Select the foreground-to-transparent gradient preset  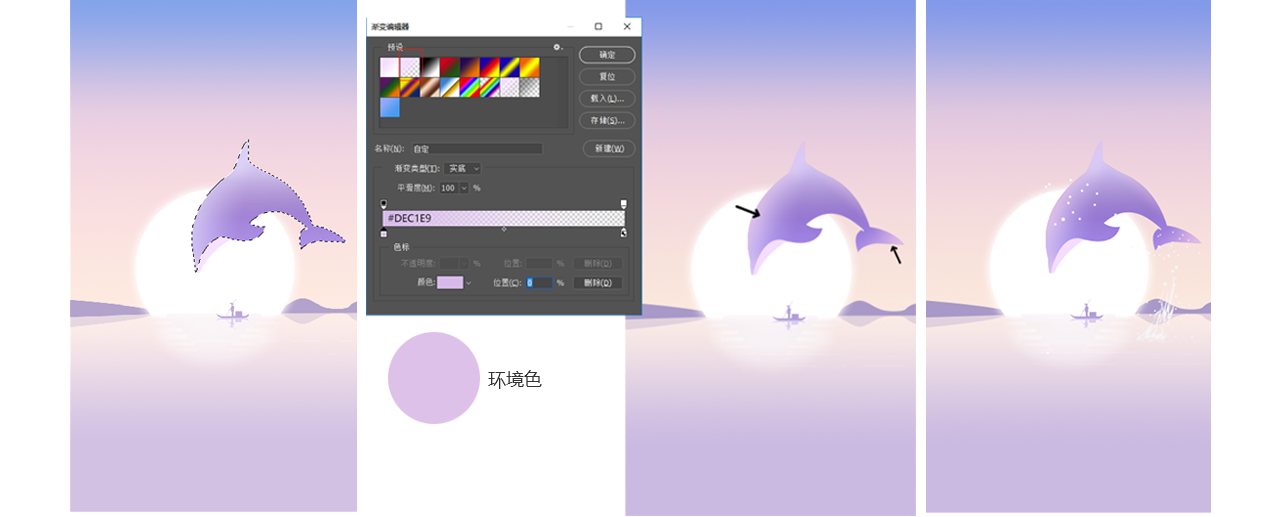[410, 67]
